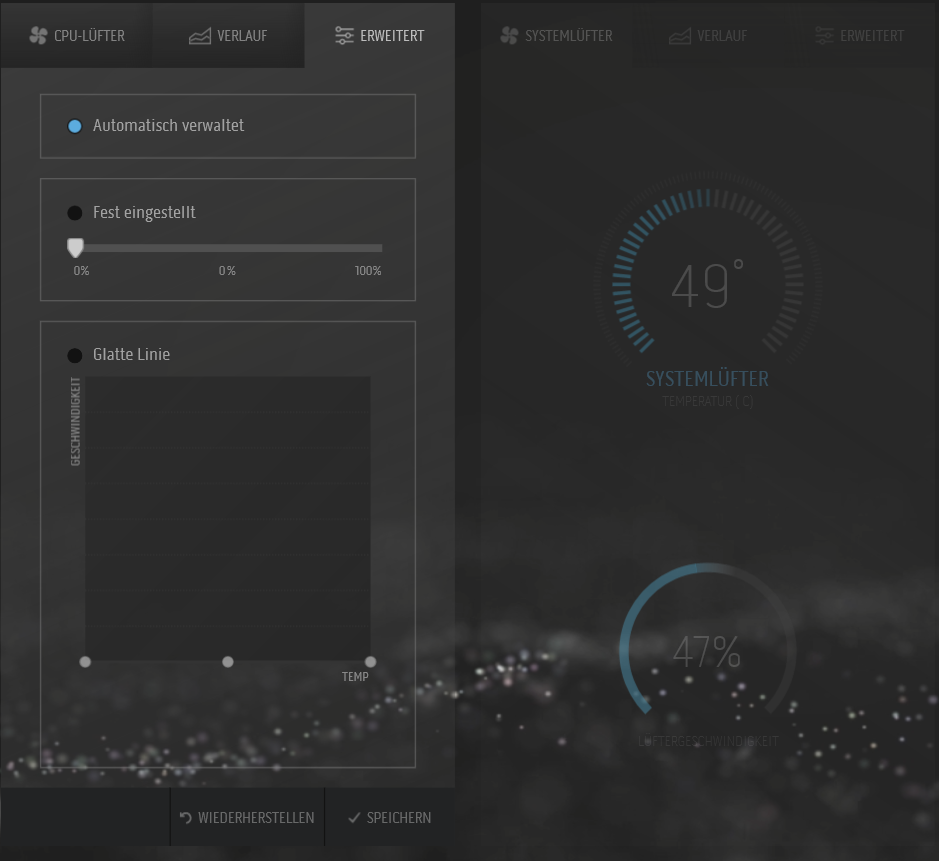The width and height of the screenshot is (939, 861).
Task: Click the Erweitert sliders icon in CPU panel
Action: [344, 36]
